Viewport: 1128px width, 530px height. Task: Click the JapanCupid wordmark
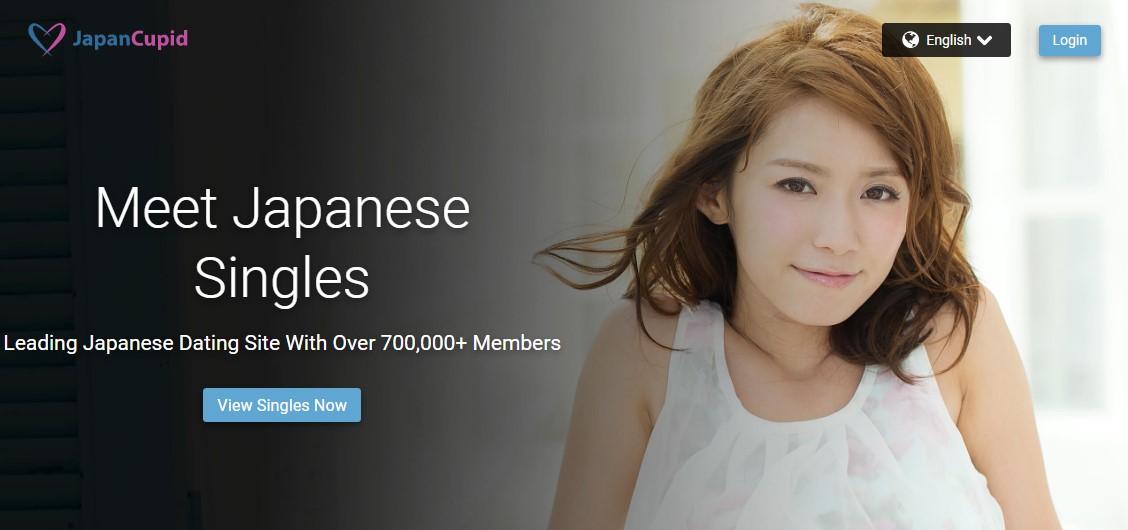(x=130, y=39)
